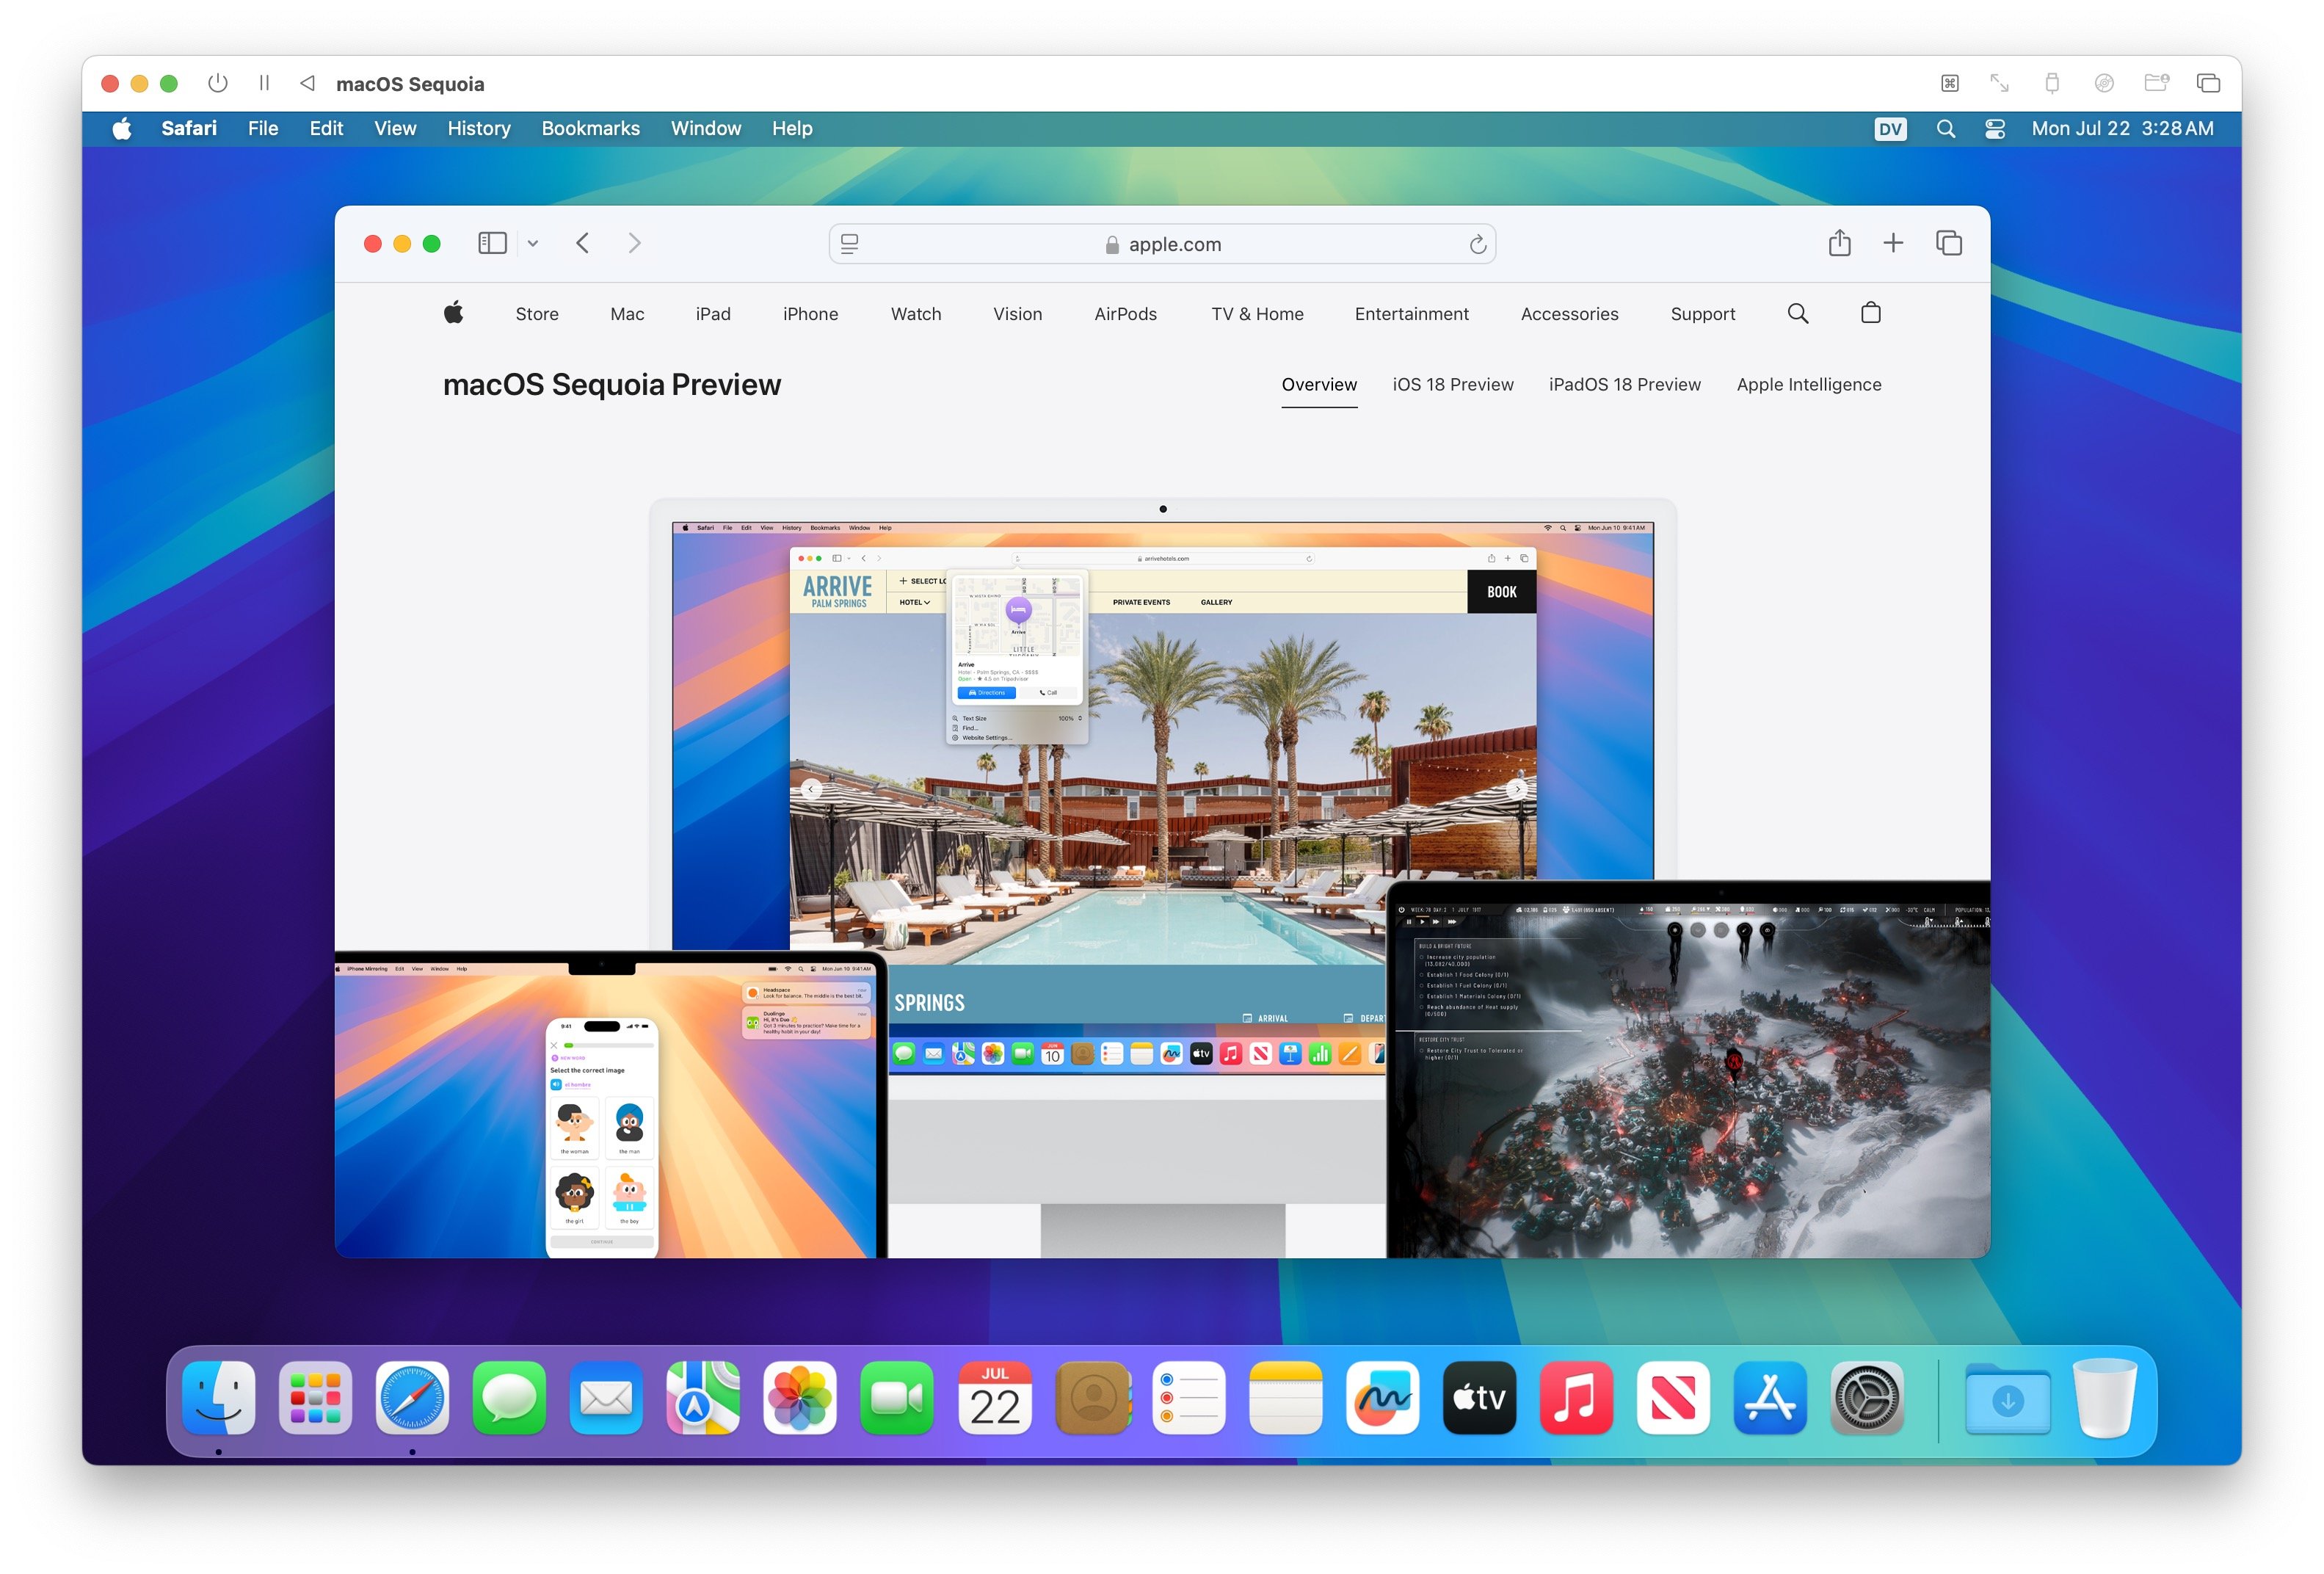Image resolution: width=2324 pixels, height=1574 pixels.
Task: Open Messages from the Dock
Action: point(509,1397)
